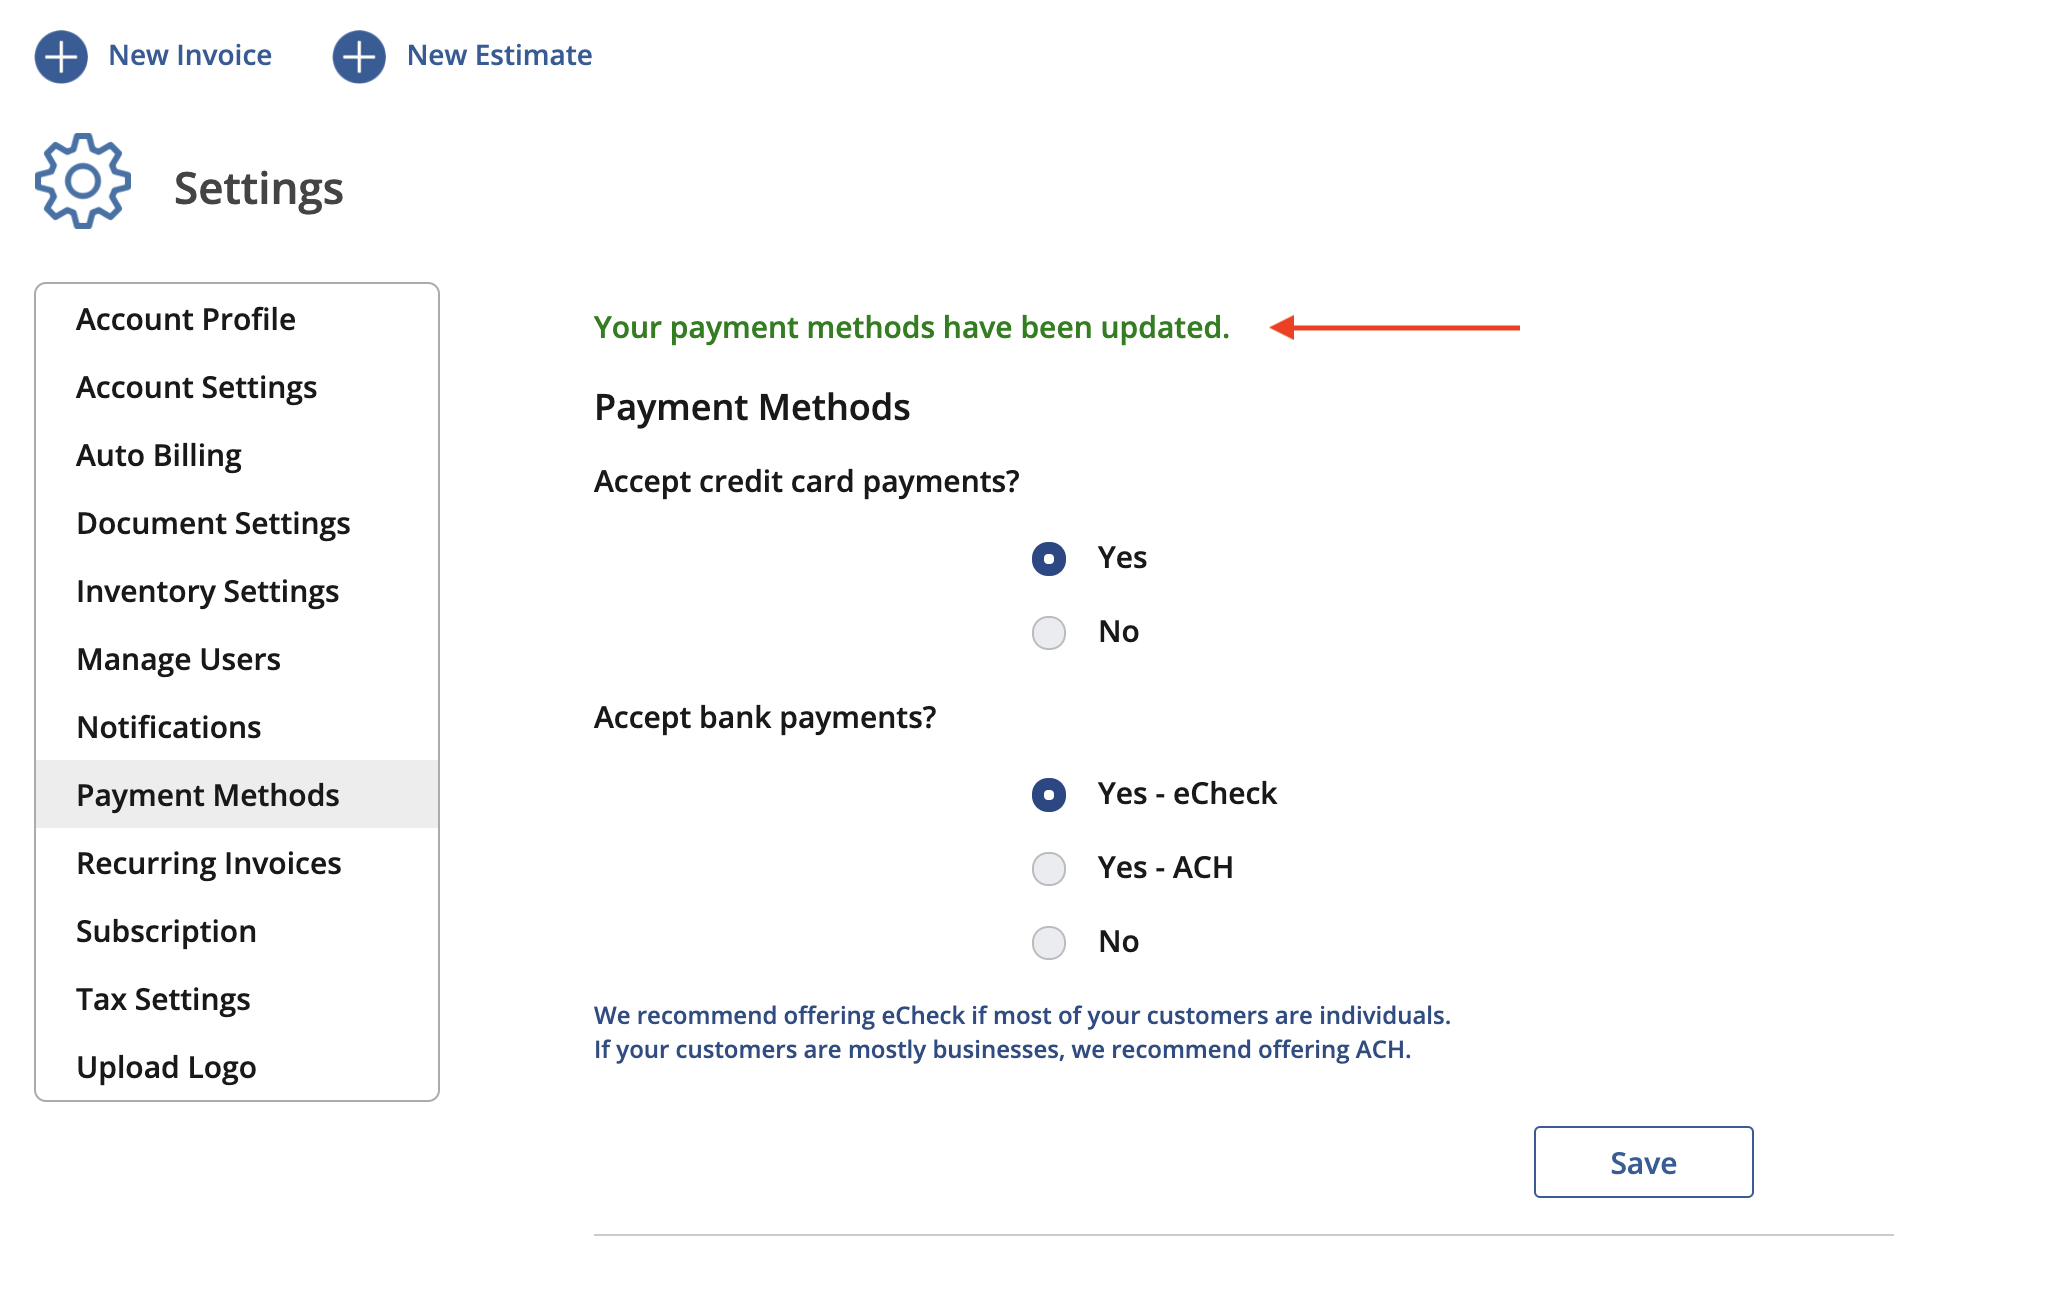2048x1302 pixels.
Task: Select Yes for credit card payments
Action: [x=1049, y=558]
